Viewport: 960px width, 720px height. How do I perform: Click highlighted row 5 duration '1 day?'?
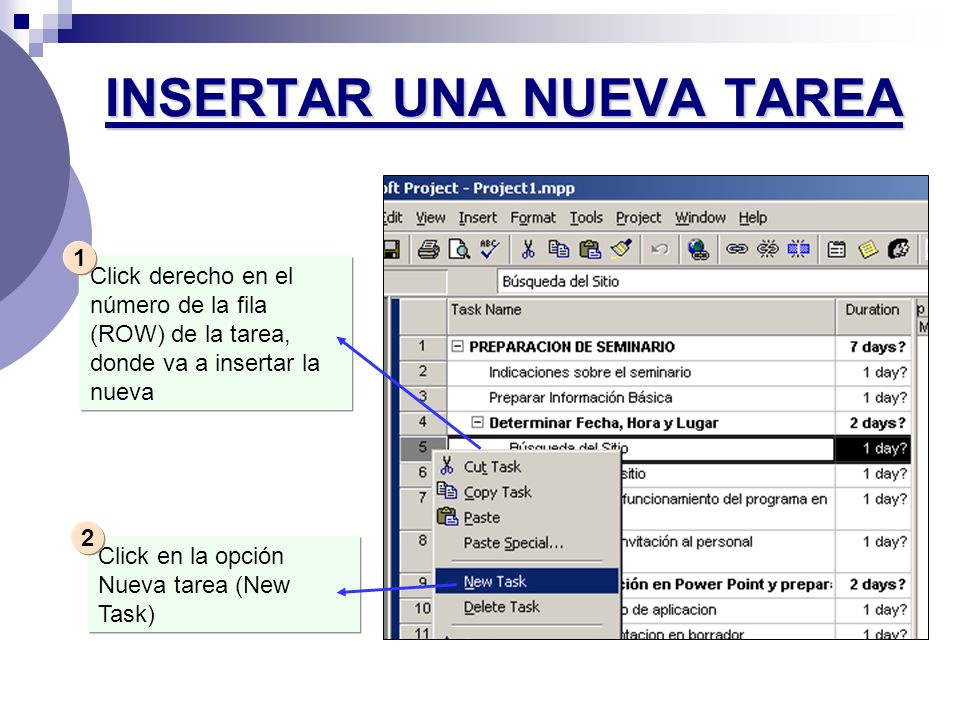tap(873, 448)
